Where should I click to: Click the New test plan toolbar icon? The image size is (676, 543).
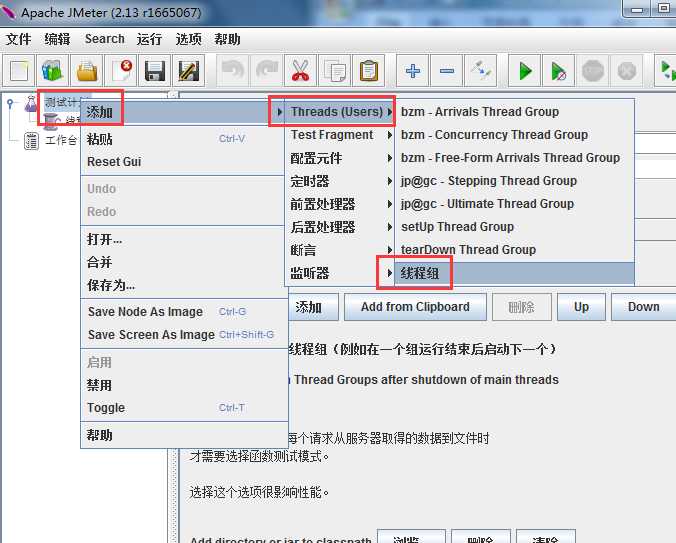click(19, 71)
